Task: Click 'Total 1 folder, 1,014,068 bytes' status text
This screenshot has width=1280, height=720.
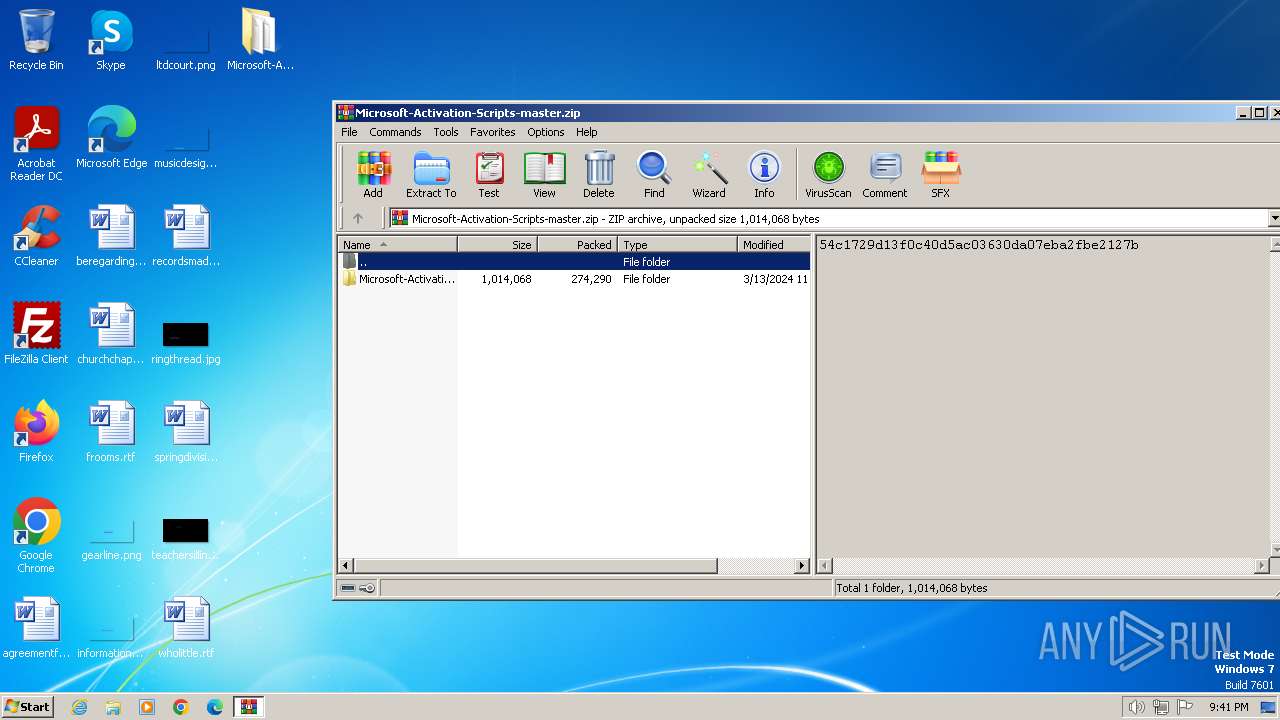Action: click(912, 588)
